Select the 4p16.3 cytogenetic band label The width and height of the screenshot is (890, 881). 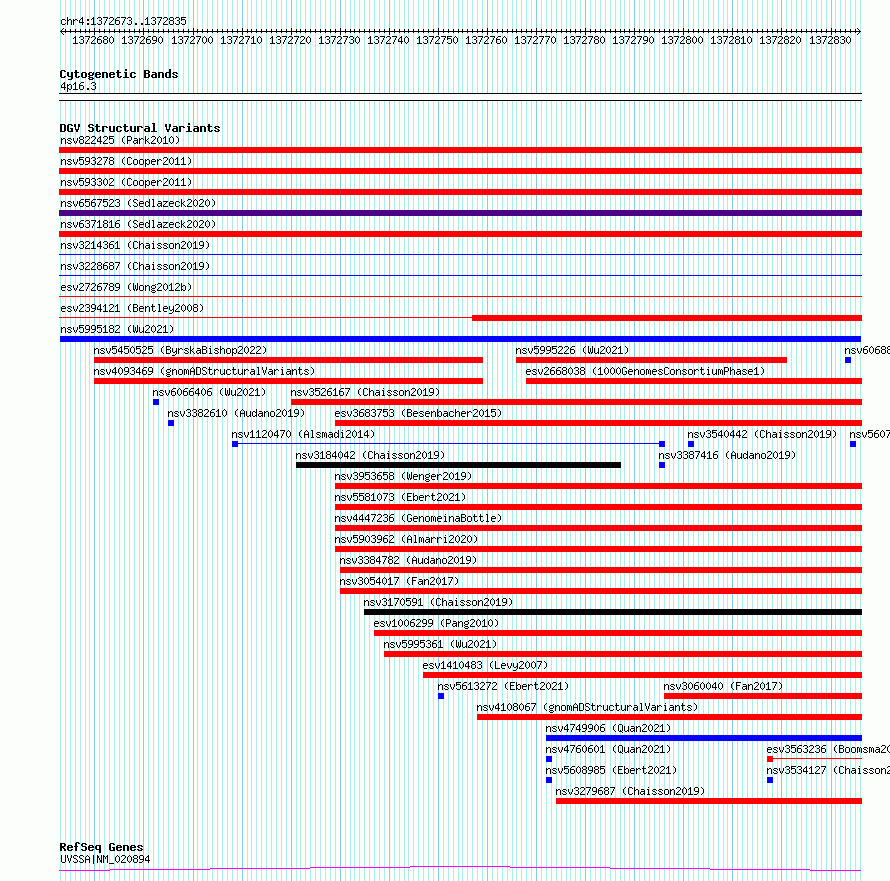point(78,86)
